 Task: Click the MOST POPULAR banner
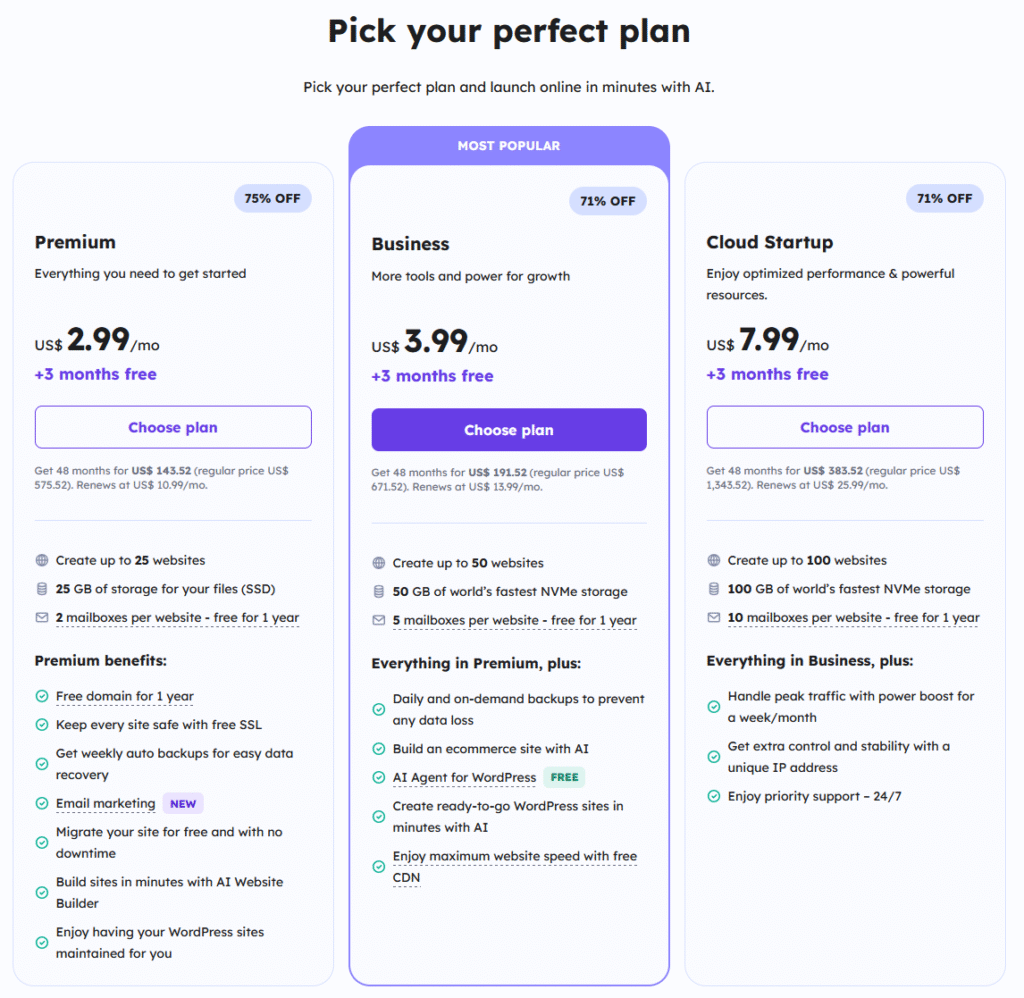[x=509, y=146]
